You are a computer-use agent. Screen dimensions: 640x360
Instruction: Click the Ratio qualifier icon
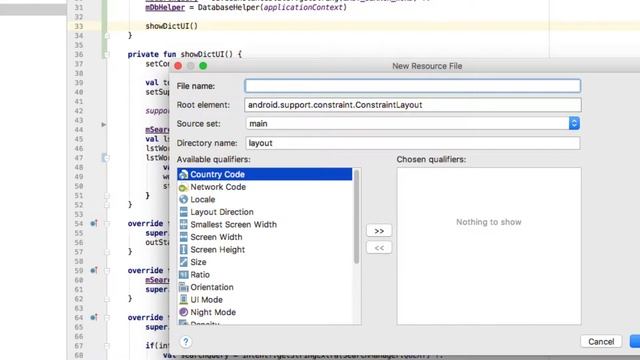coord(183,275)
